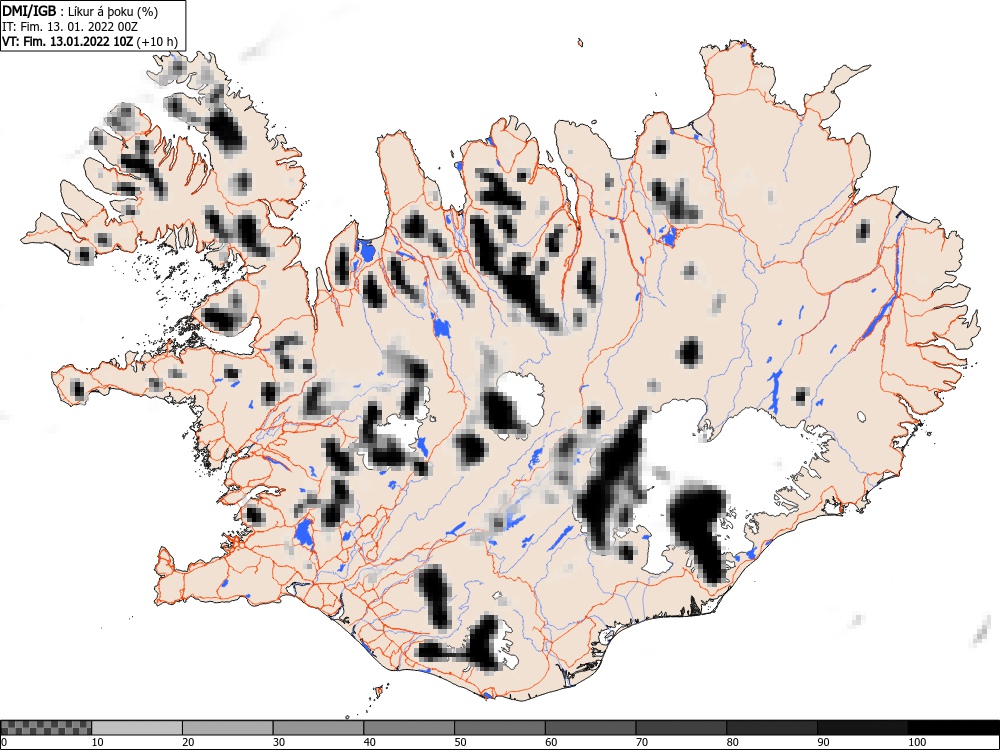Click the 90-100 black legend swatch
This screenshot has width=1000, height=750.
tap(862, 728)
